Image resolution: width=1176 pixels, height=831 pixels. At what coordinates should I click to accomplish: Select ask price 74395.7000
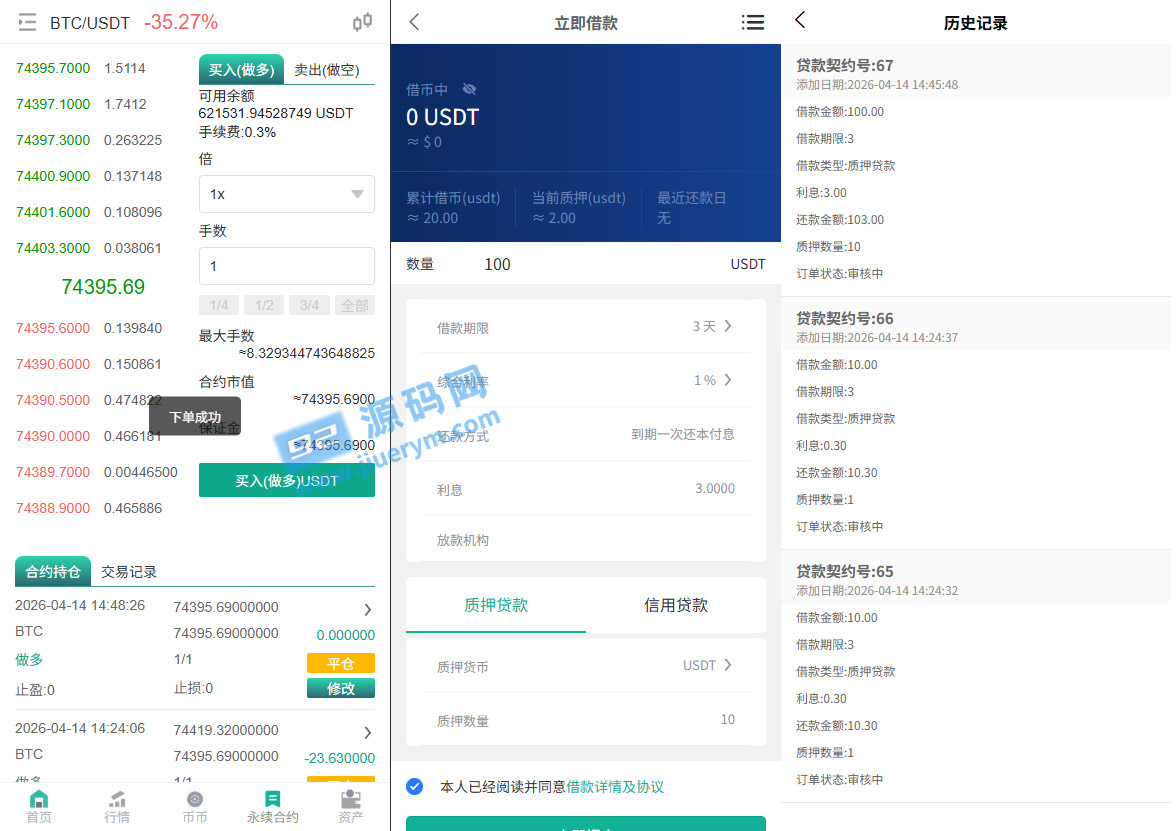(52, 68)
